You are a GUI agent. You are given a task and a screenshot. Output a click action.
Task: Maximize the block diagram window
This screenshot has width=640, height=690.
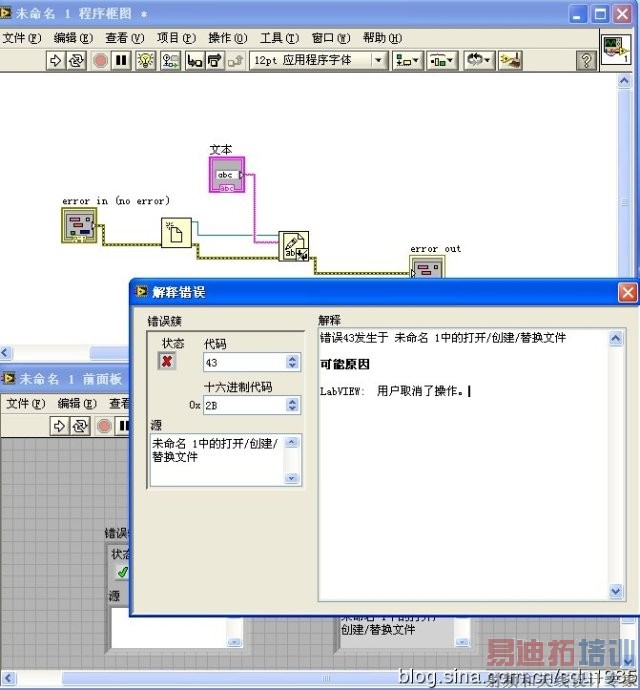[600, 14]
